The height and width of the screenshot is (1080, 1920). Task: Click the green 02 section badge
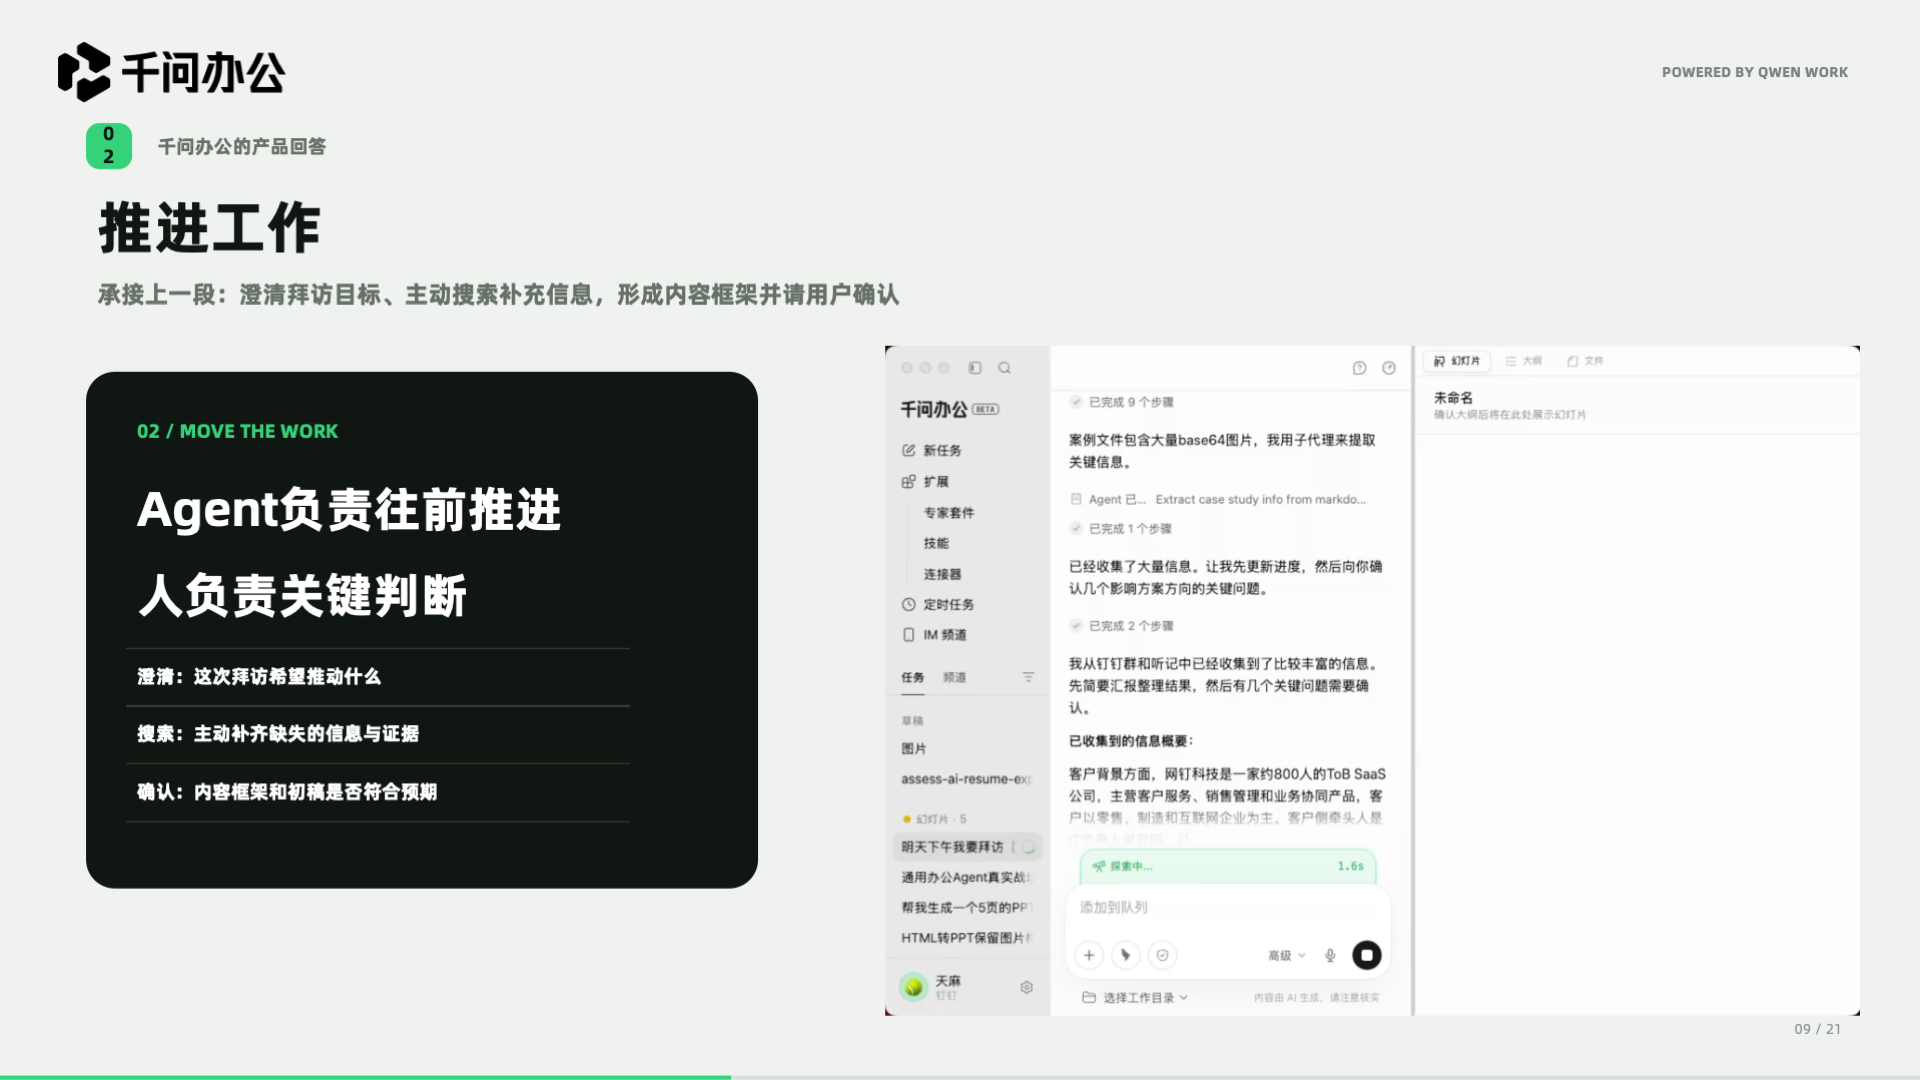coord(109,146)
